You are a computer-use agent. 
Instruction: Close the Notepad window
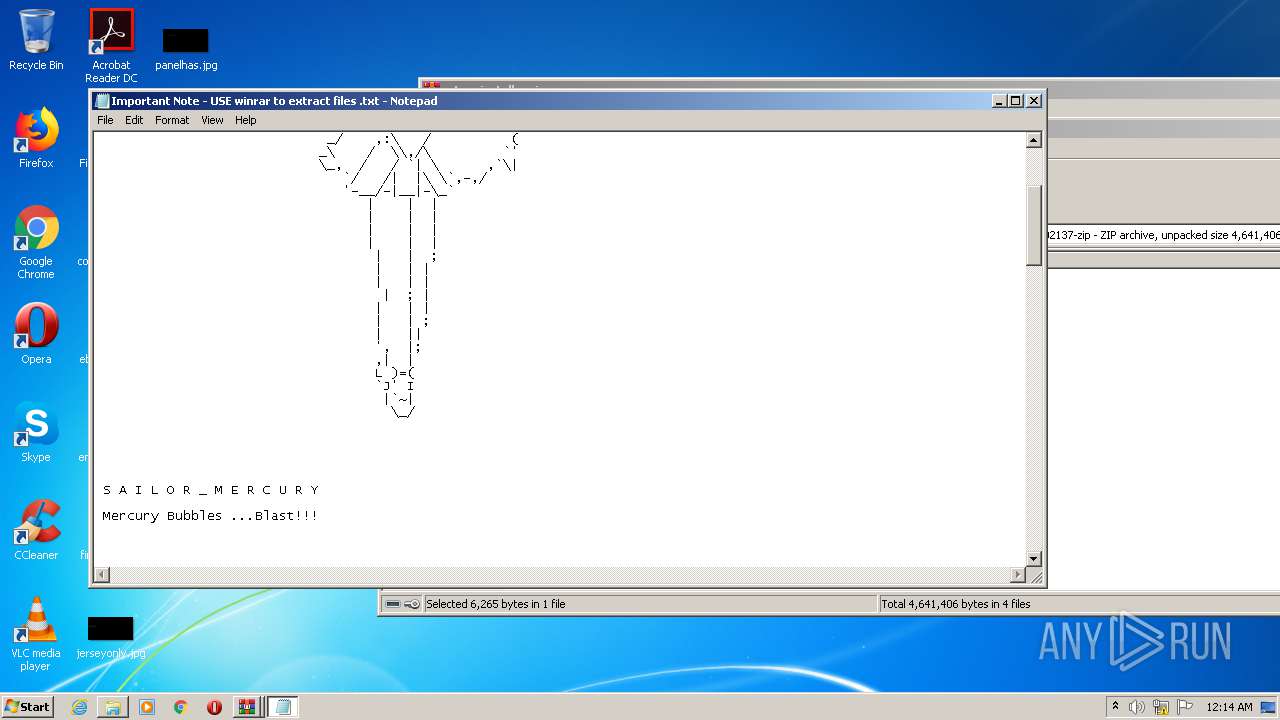(x=1034, y=101)
